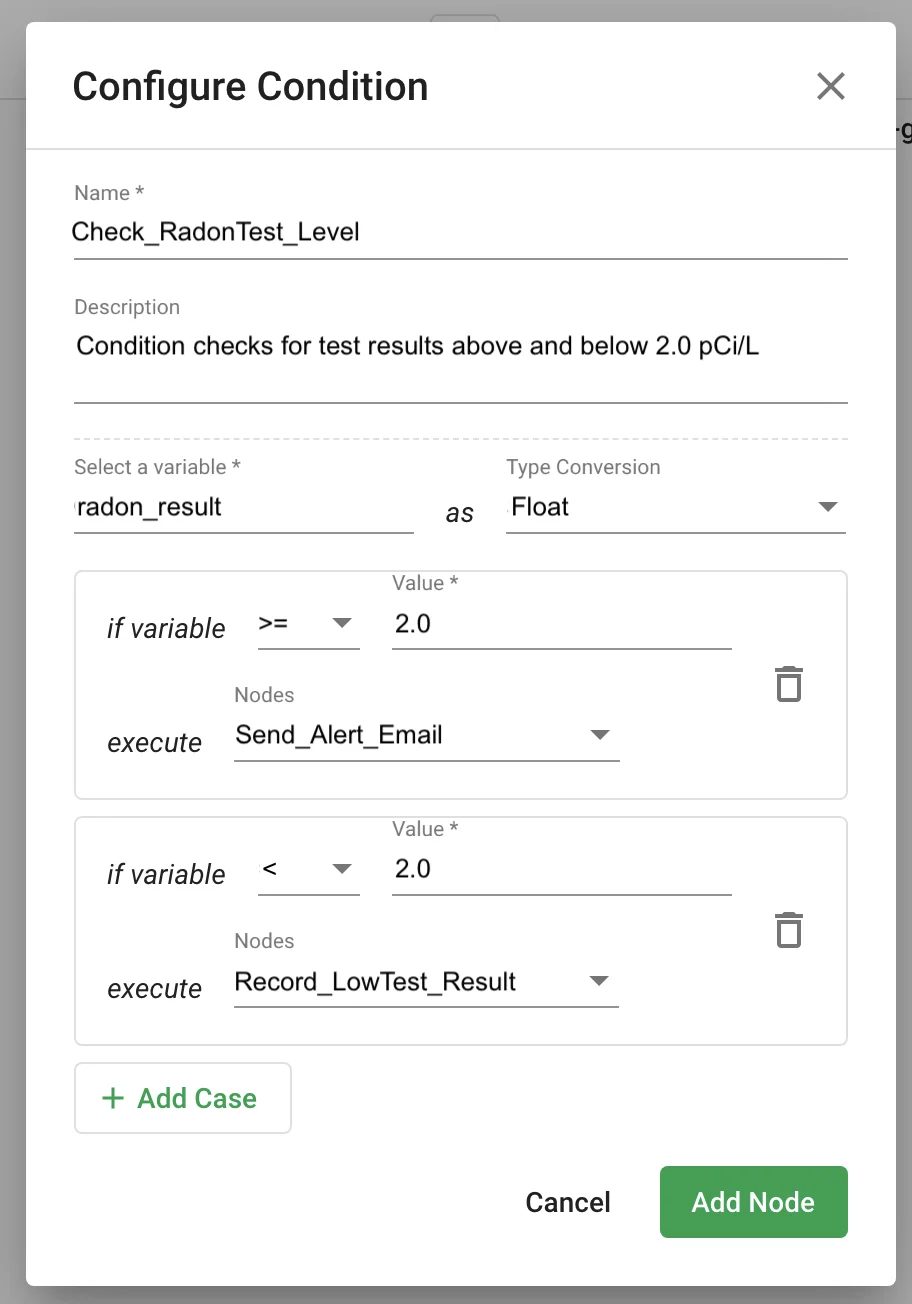Image resolution: width=912 pixels, height=1304 pixels.
Task: Edit the Name field Check_RadonTest_Level
Action: (x=460, y=233)
